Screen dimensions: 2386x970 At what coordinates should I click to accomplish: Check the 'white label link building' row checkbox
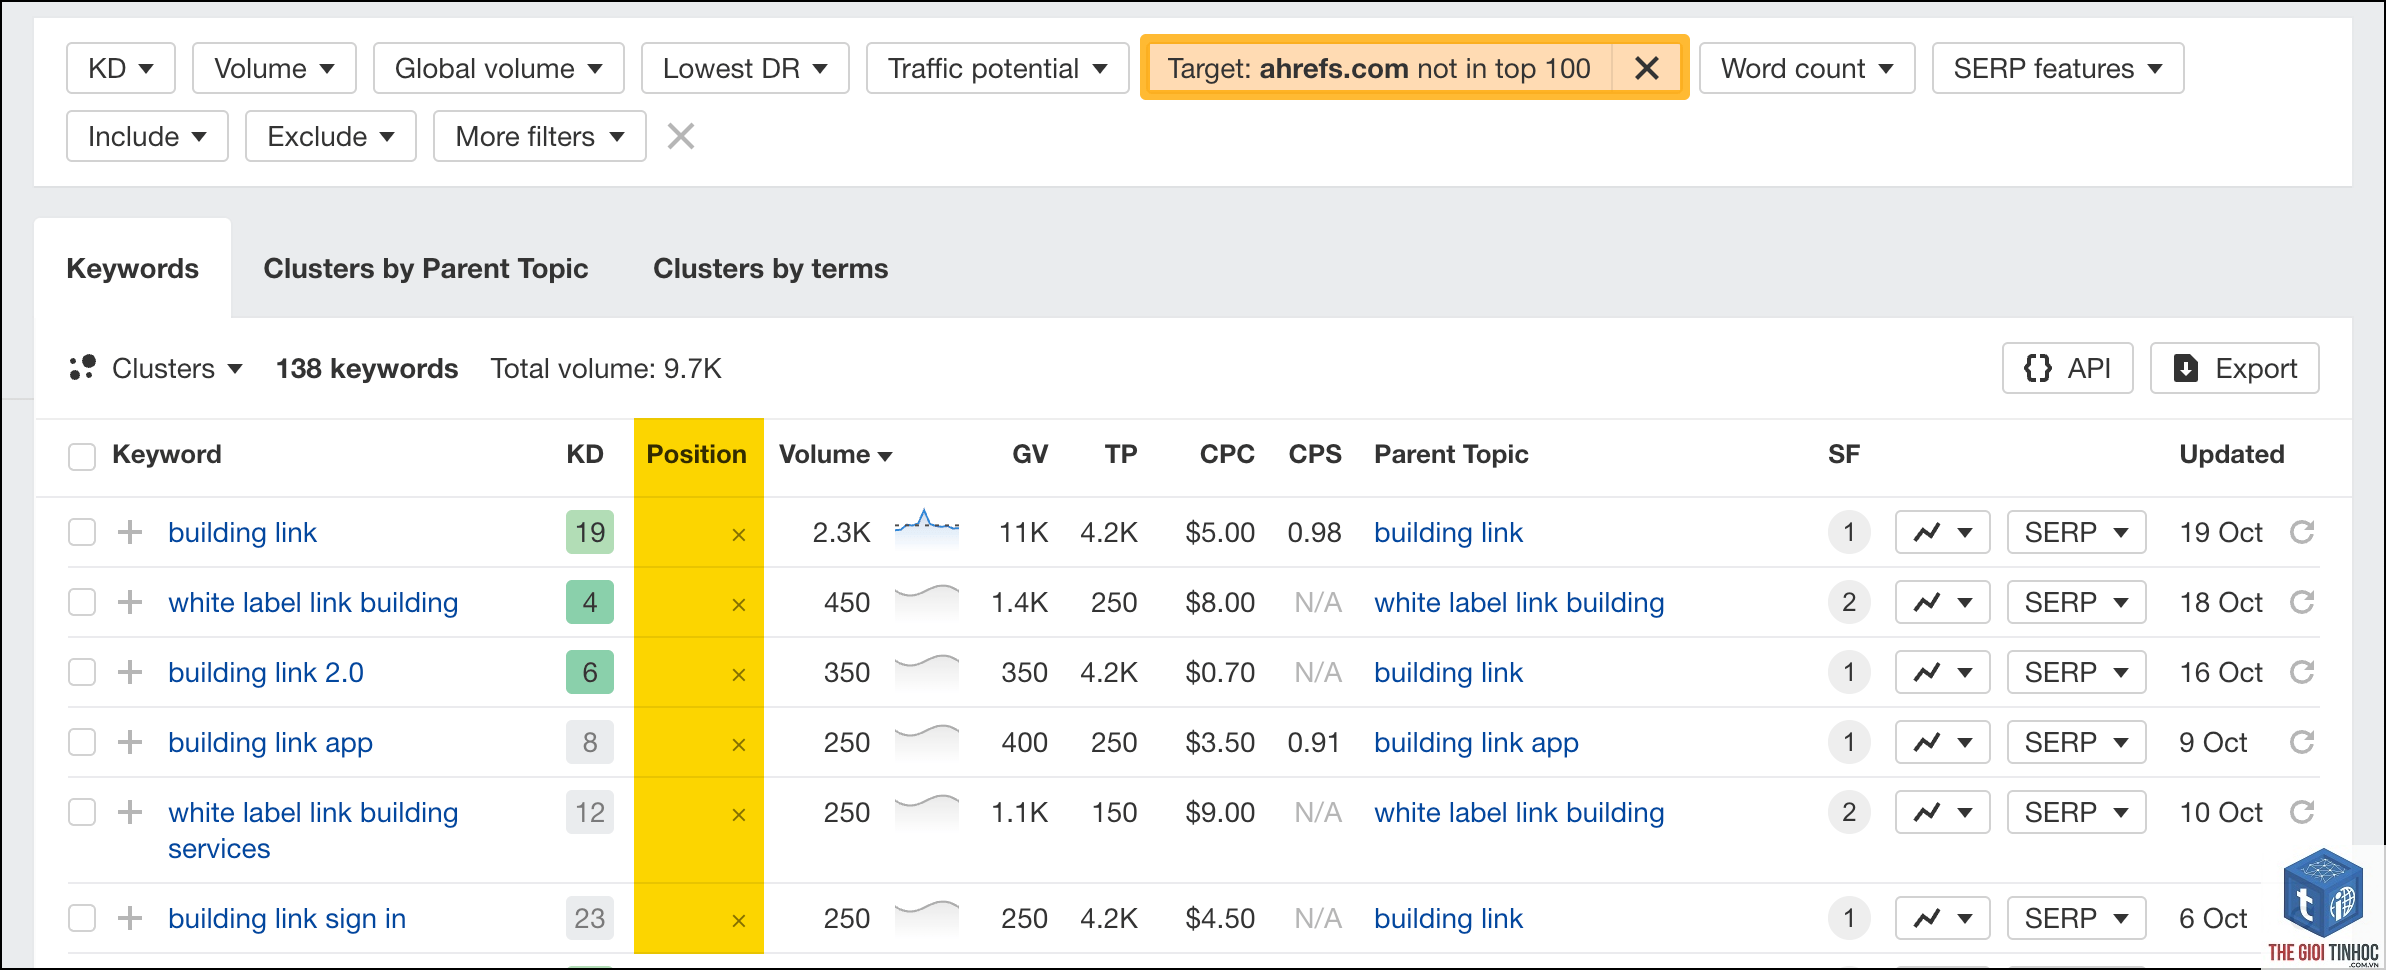tap(82, 602)
